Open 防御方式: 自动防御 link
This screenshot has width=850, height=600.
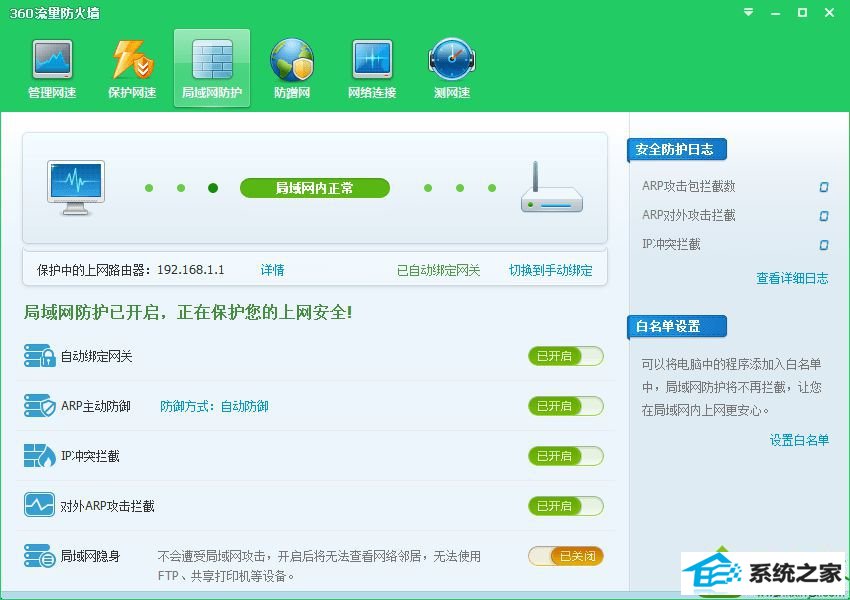click(214, 406)
